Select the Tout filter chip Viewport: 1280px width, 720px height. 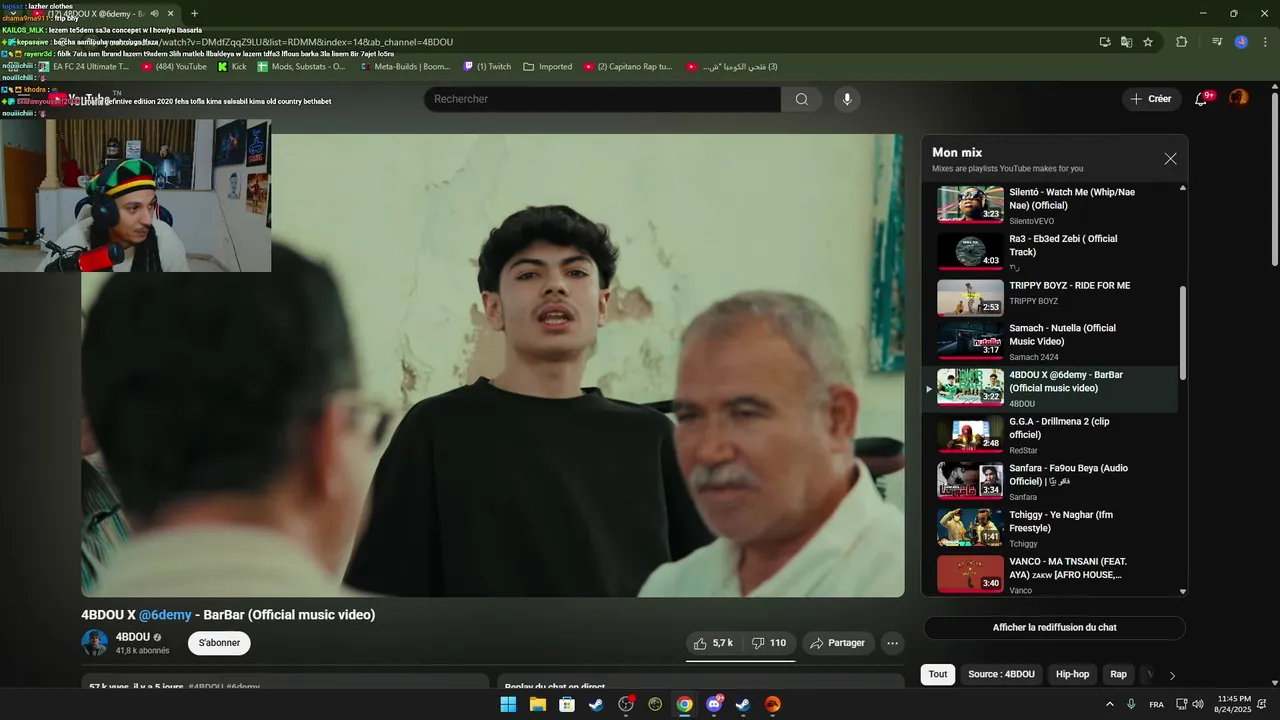click(x=938, y=674)
